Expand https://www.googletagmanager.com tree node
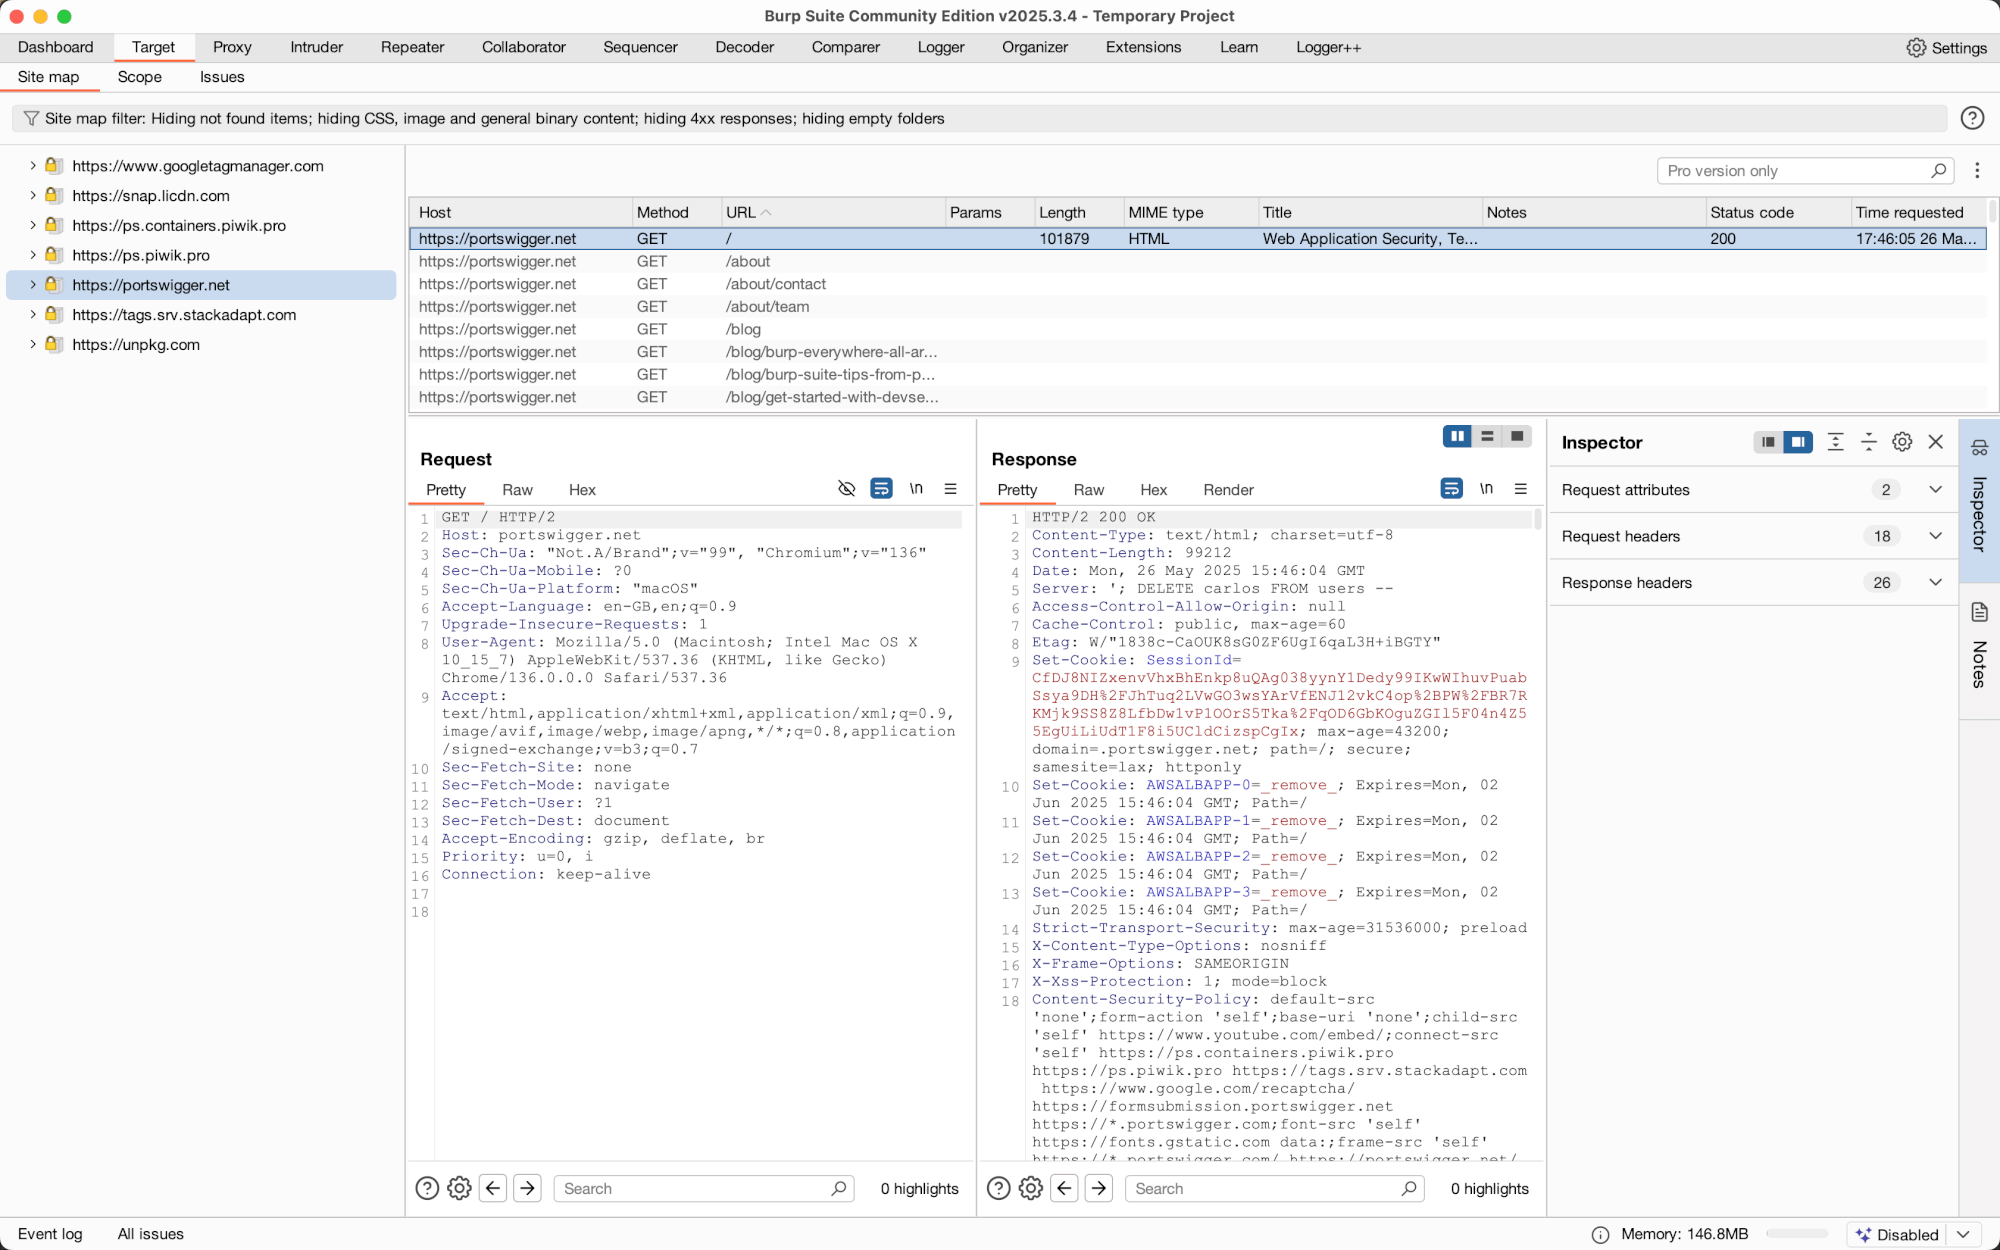The height and width of the screenshot is (1250, 2000). click(33, 166)
